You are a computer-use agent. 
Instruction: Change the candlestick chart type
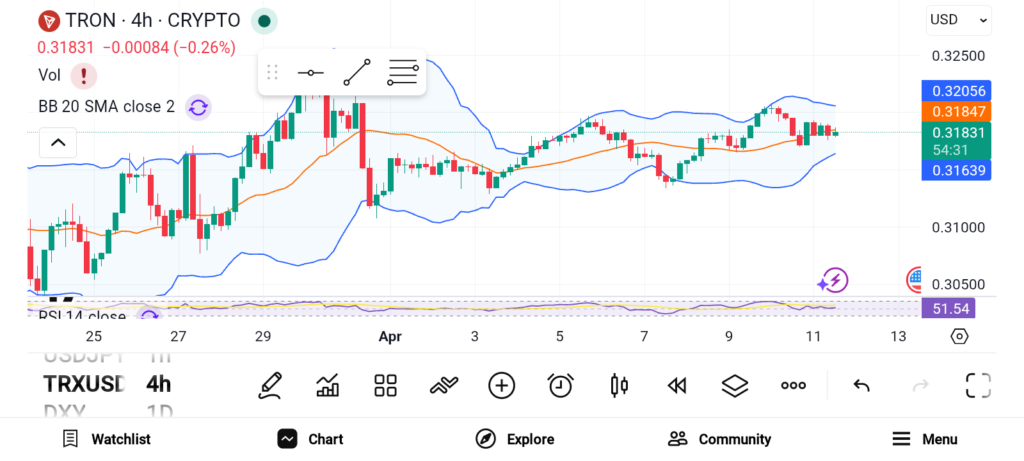[619, 385]
